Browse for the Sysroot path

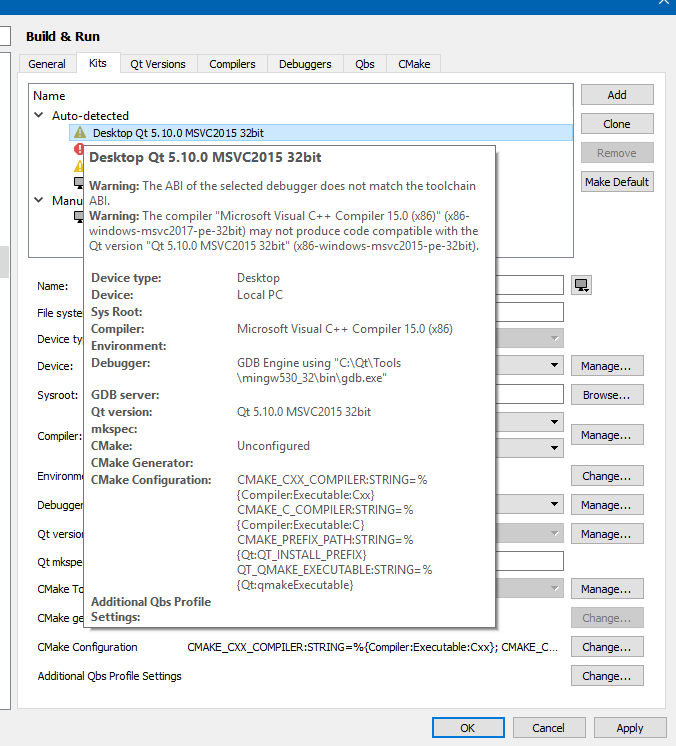(607, 395)
